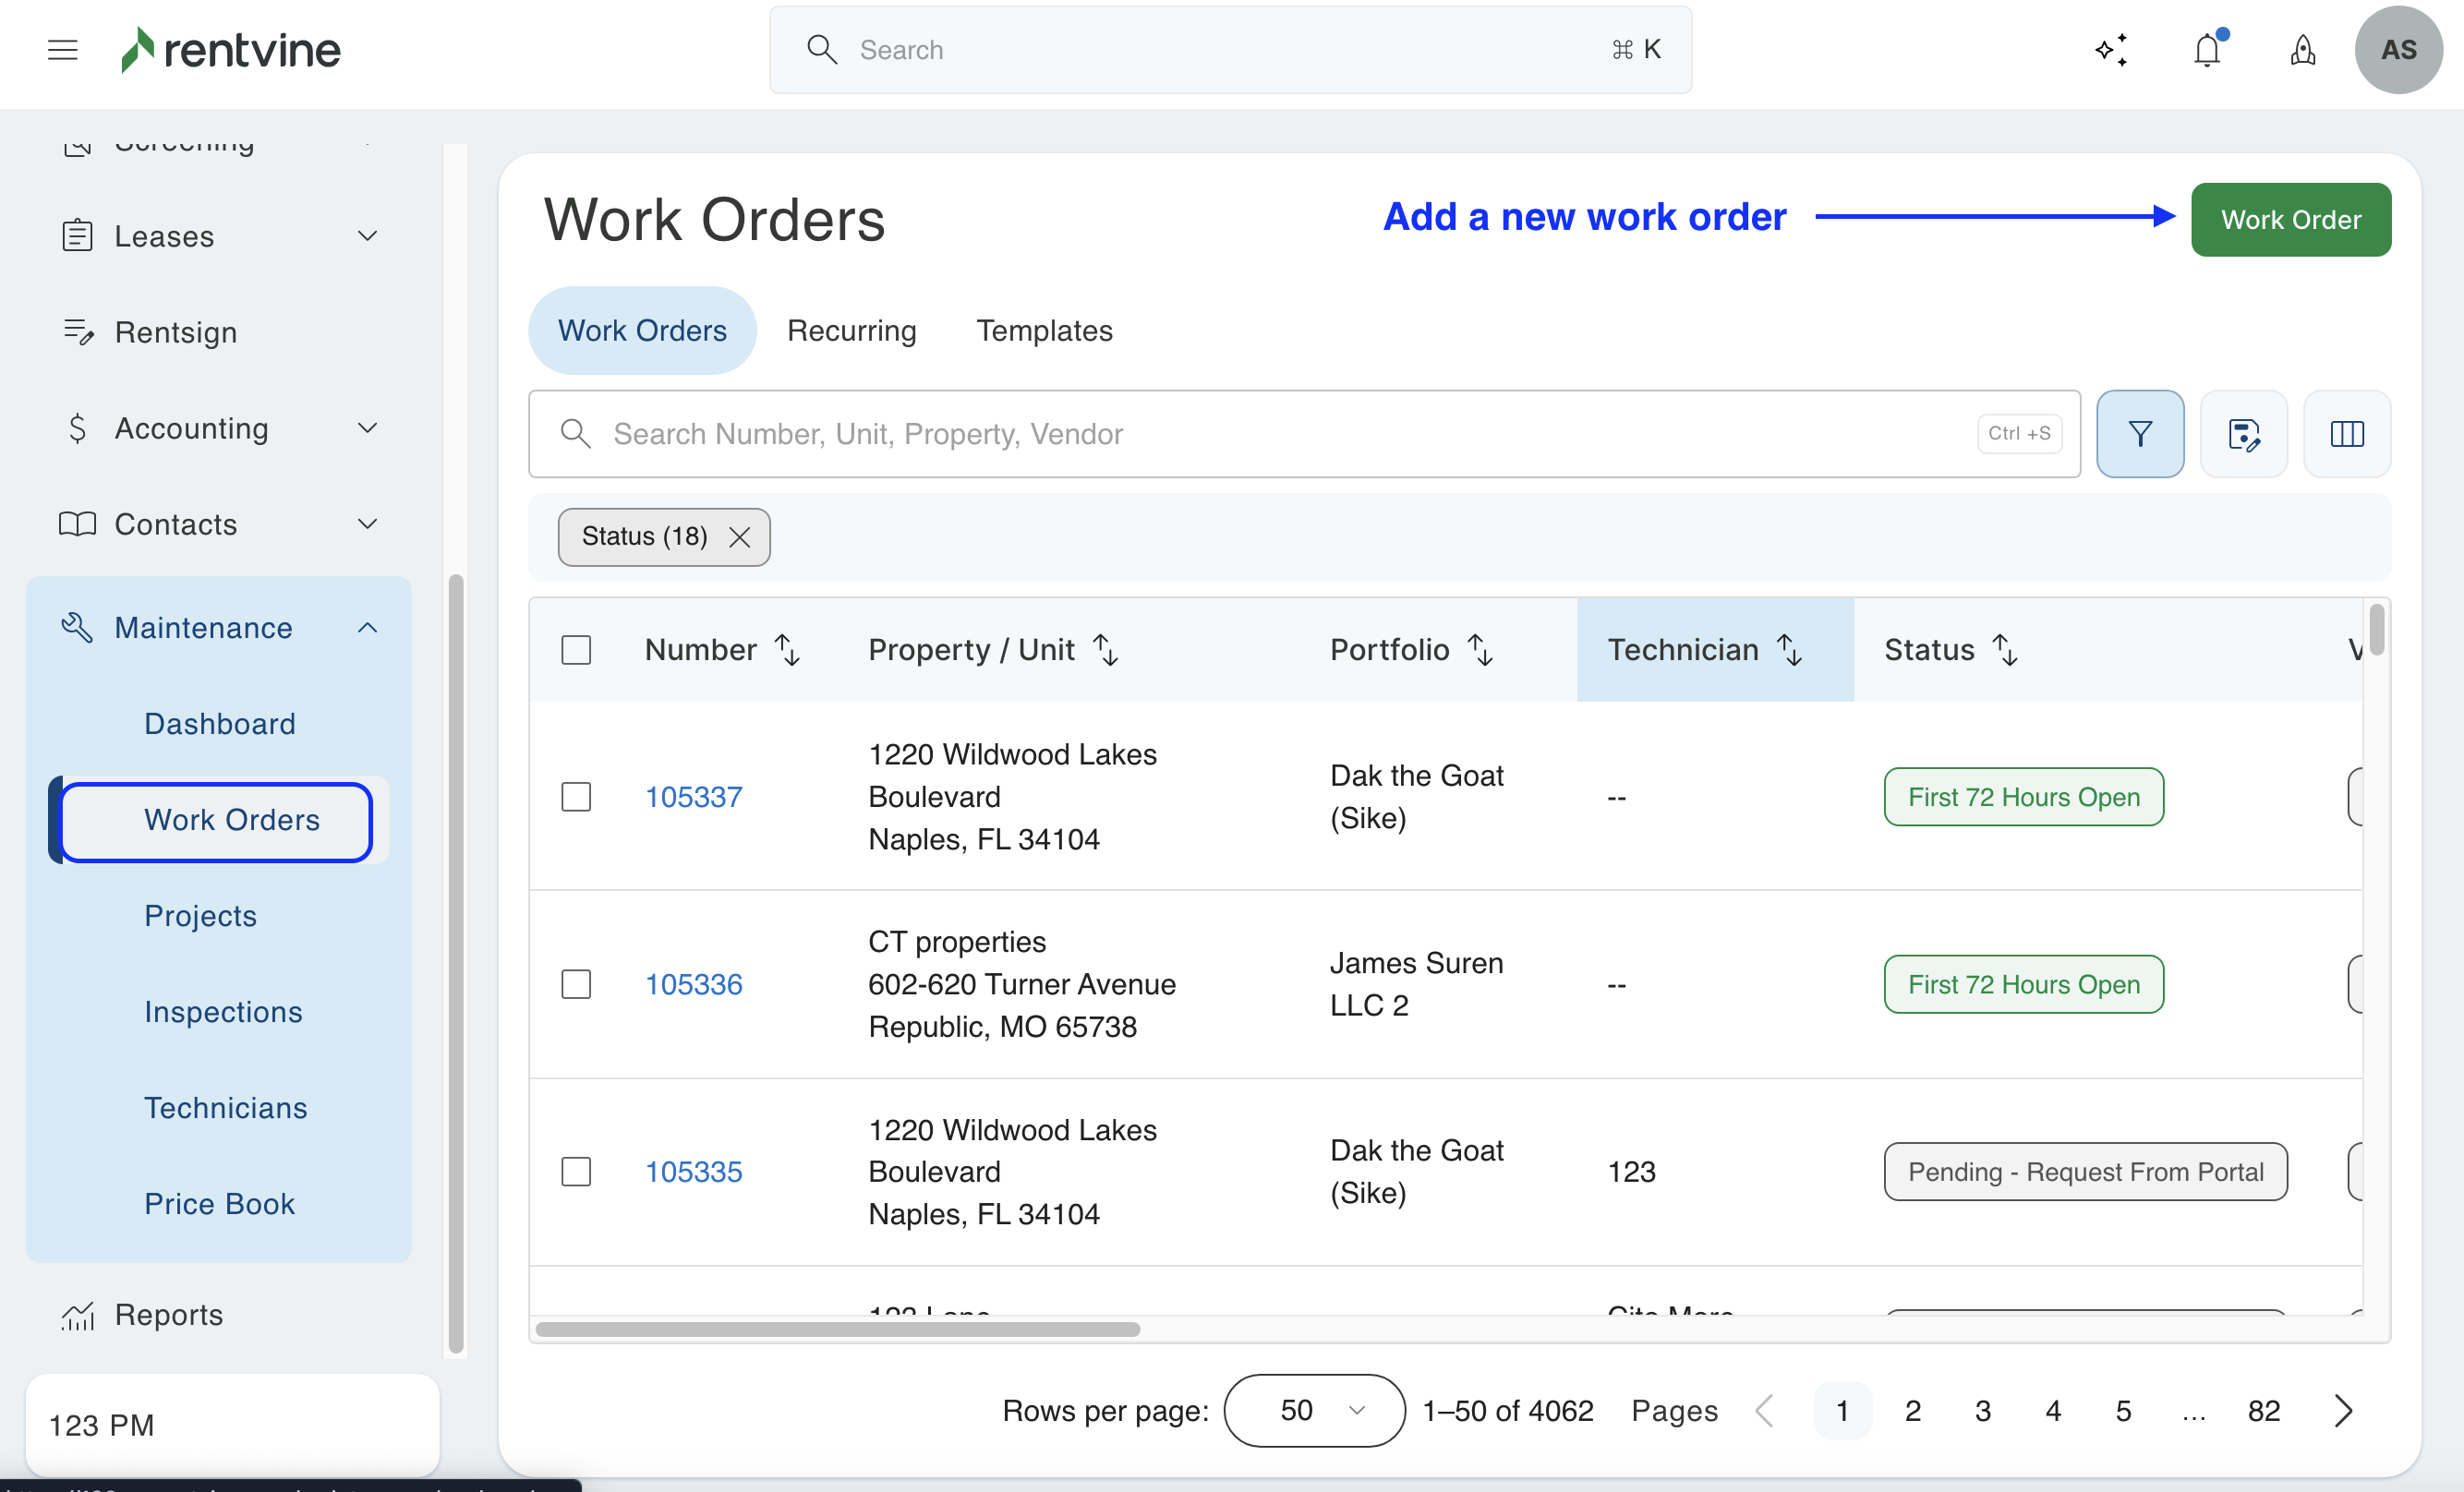Open work order 105336 link

[x=693, y=984]
